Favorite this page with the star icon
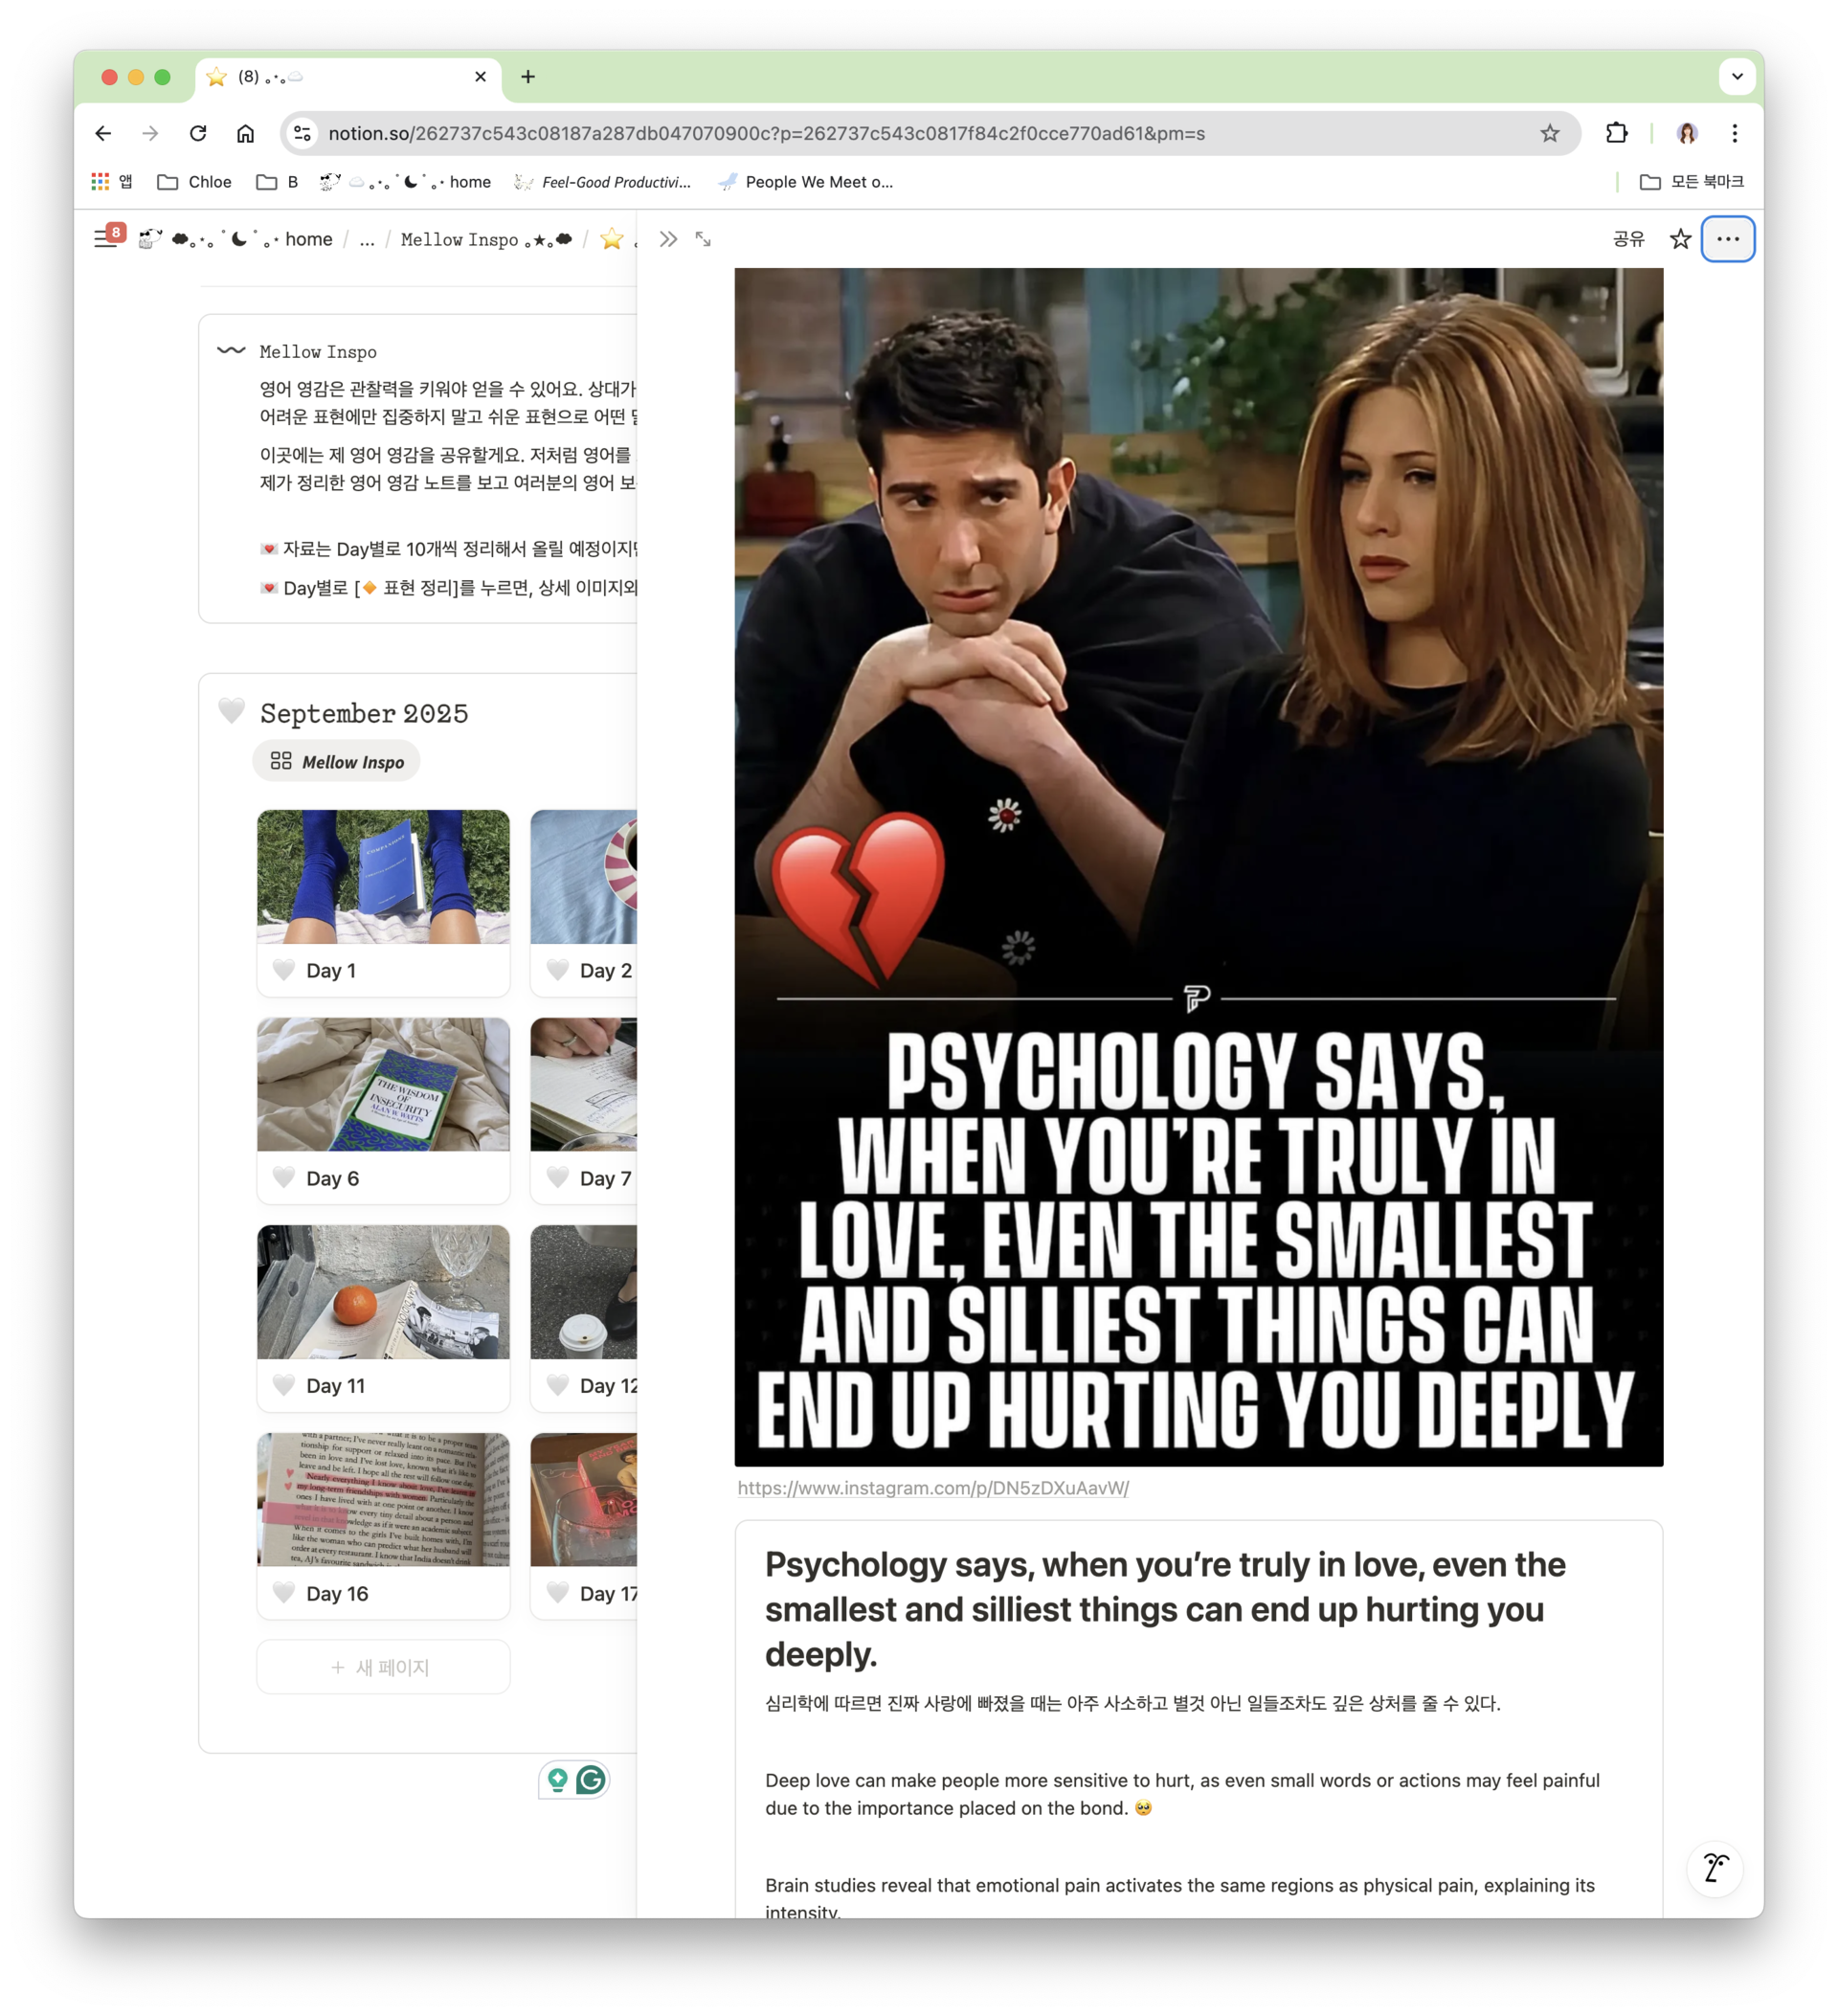The image size is (1838, 2016). tap(1680, 239)
